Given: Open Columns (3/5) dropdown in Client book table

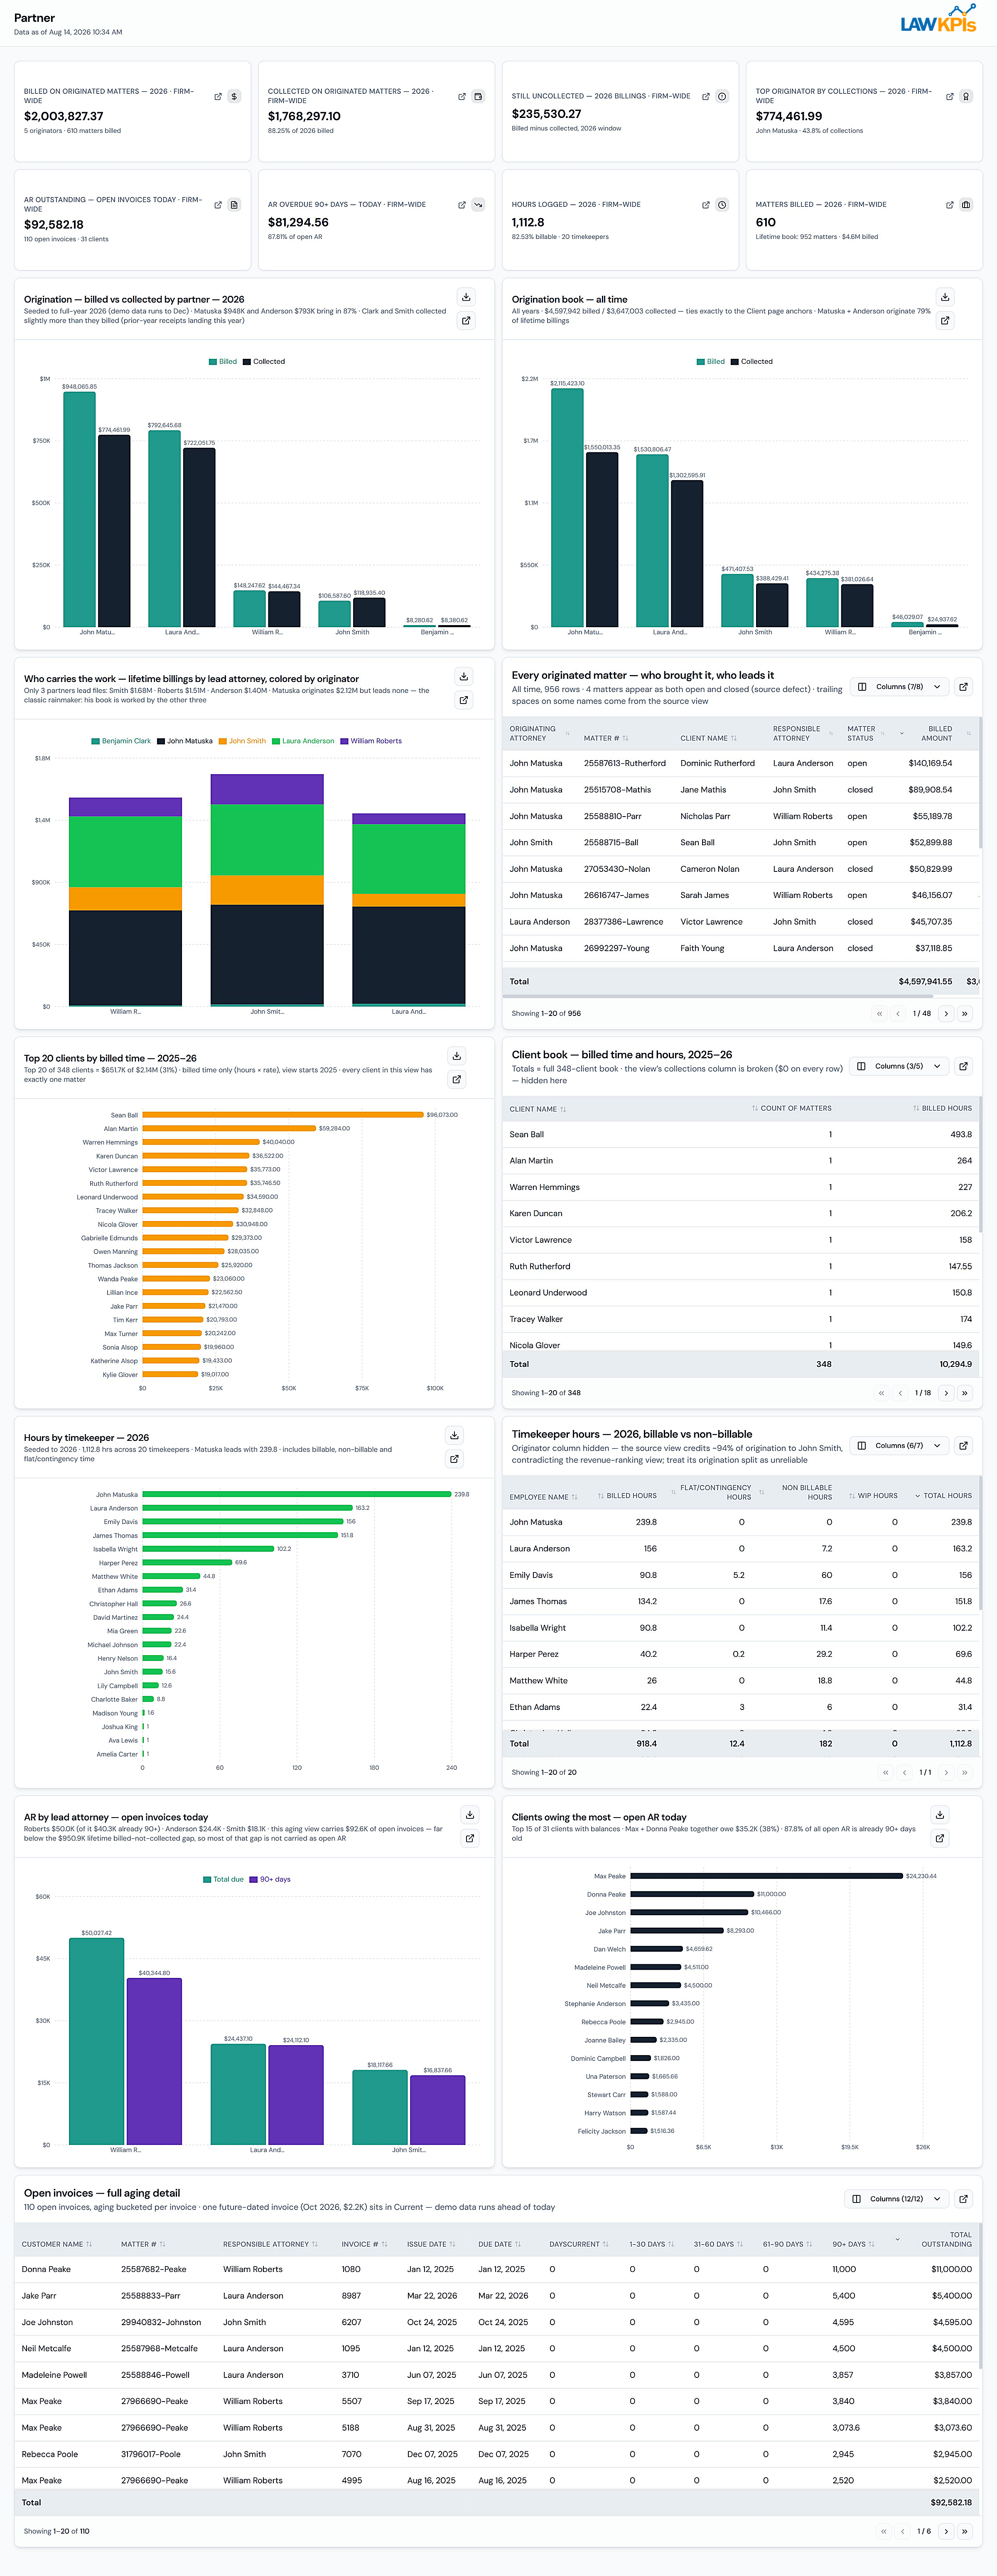Looking at the screenshot, I should tap(899, 1066).
